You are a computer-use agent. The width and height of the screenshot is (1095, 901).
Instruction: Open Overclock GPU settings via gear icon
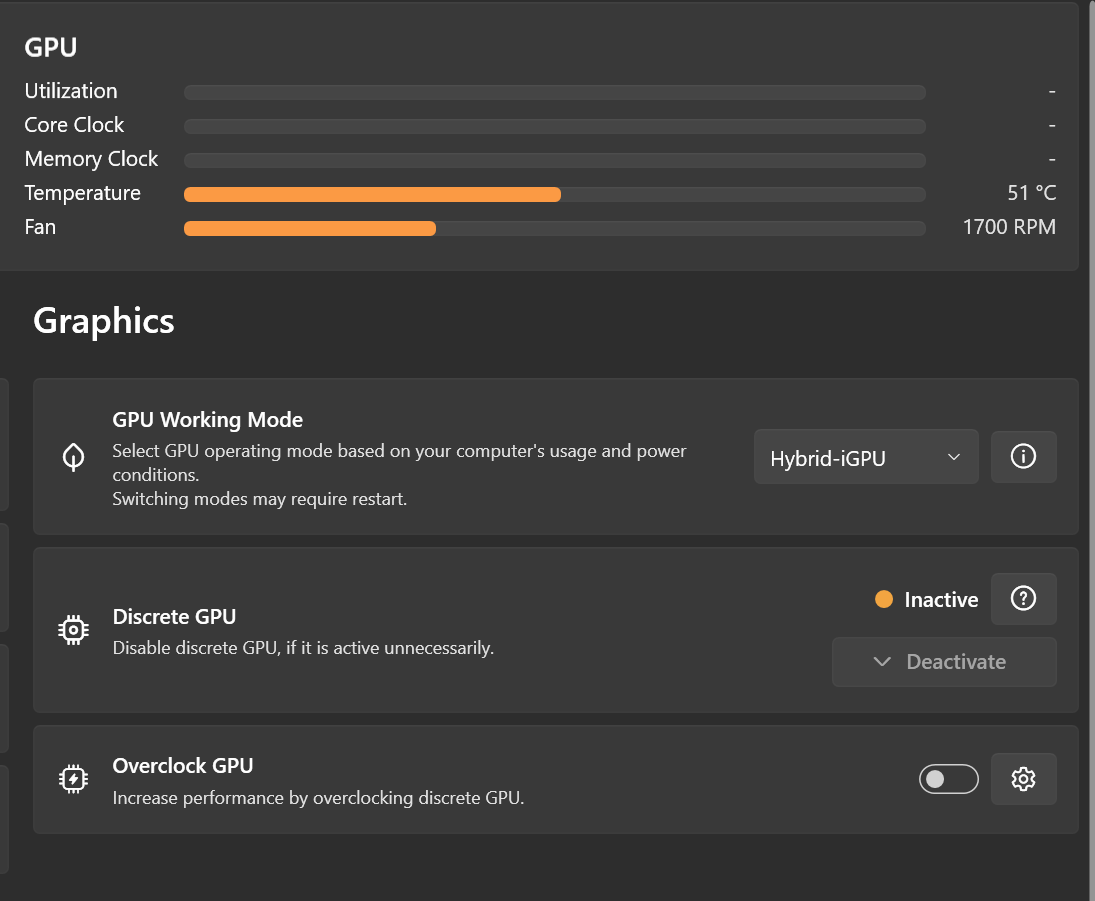click(x=1023, y=778)
